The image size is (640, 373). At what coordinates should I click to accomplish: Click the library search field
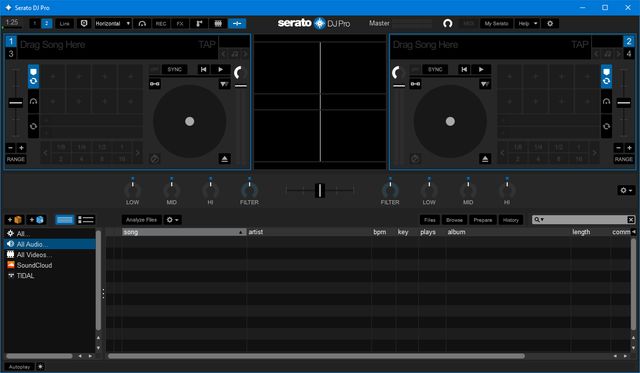pos(584,220)
